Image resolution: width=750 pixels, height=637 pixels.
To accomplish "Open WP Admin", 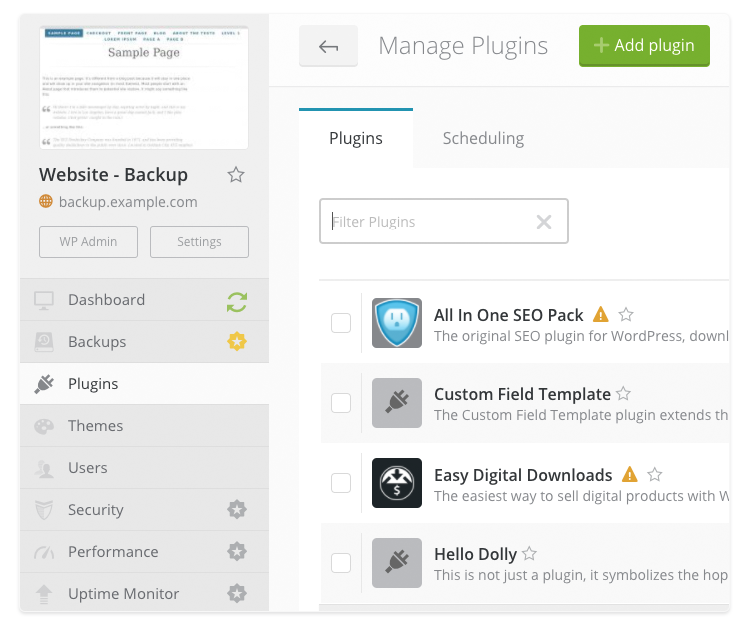I will [88, 242].
